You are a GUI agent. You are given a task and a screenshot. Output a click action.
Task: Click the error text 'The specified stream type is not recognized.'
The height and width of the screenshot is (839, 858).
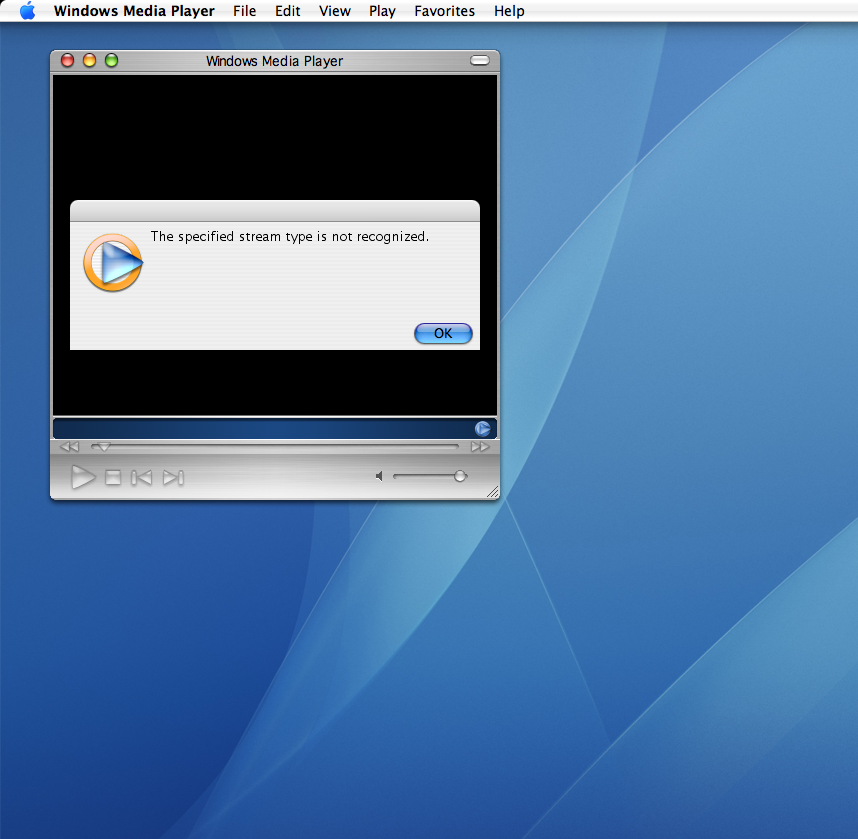pos(290,236)
